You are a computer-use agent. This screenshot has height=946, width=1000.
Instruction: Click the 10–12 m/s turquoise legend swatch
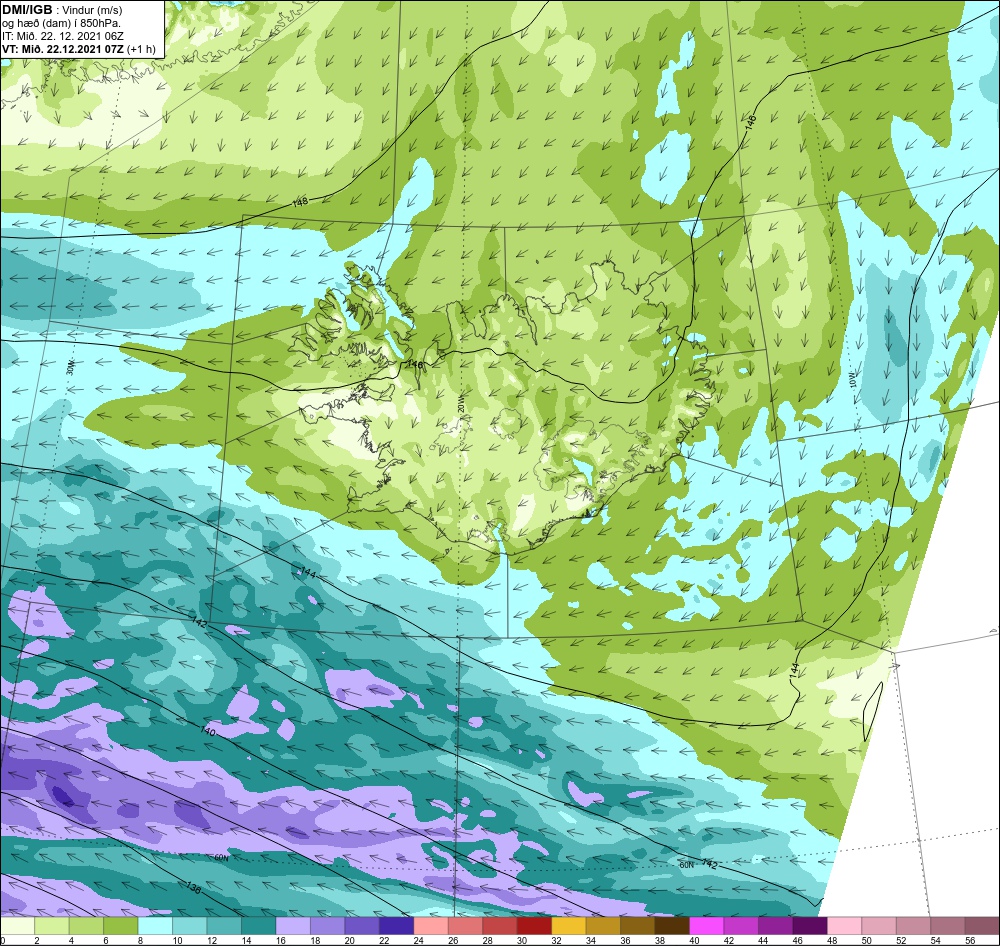click(x=189, y=926)
